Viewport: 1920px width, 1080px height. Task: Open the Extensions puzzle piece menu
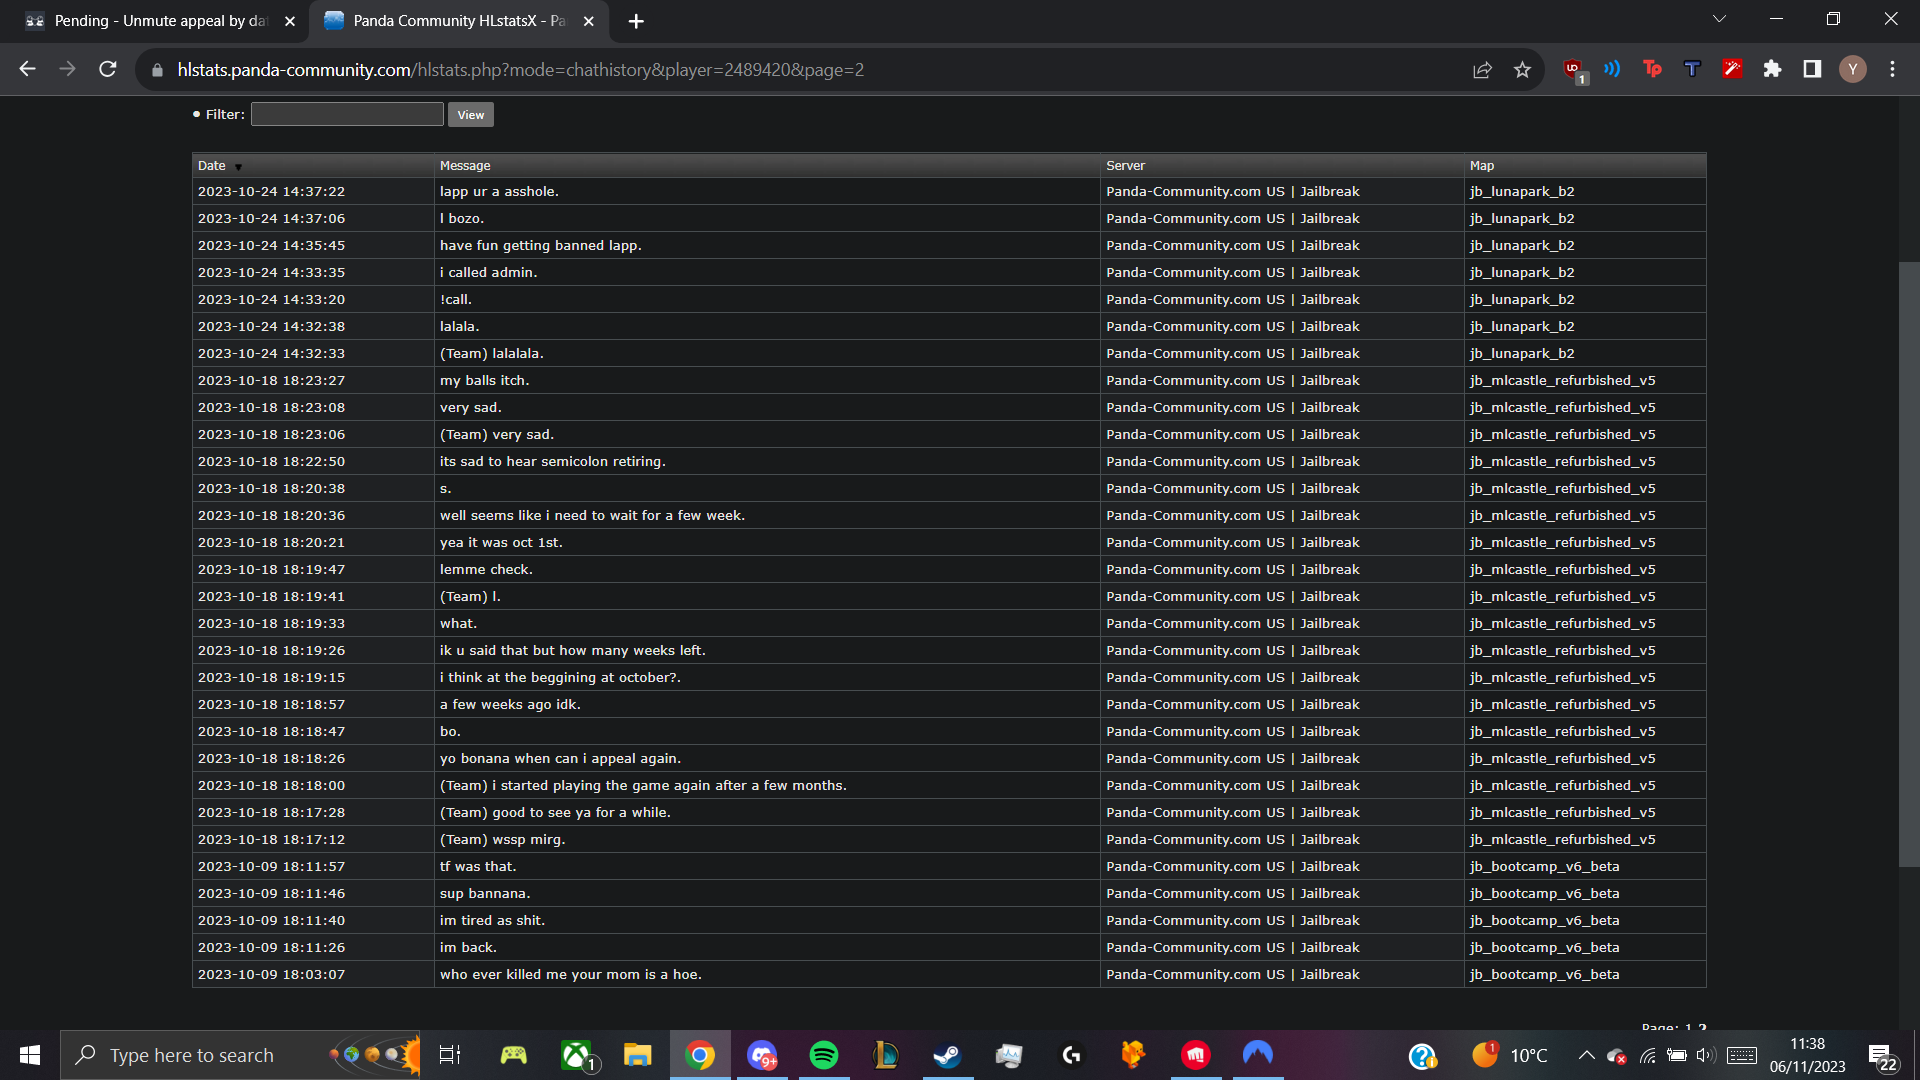[1772, 69]
